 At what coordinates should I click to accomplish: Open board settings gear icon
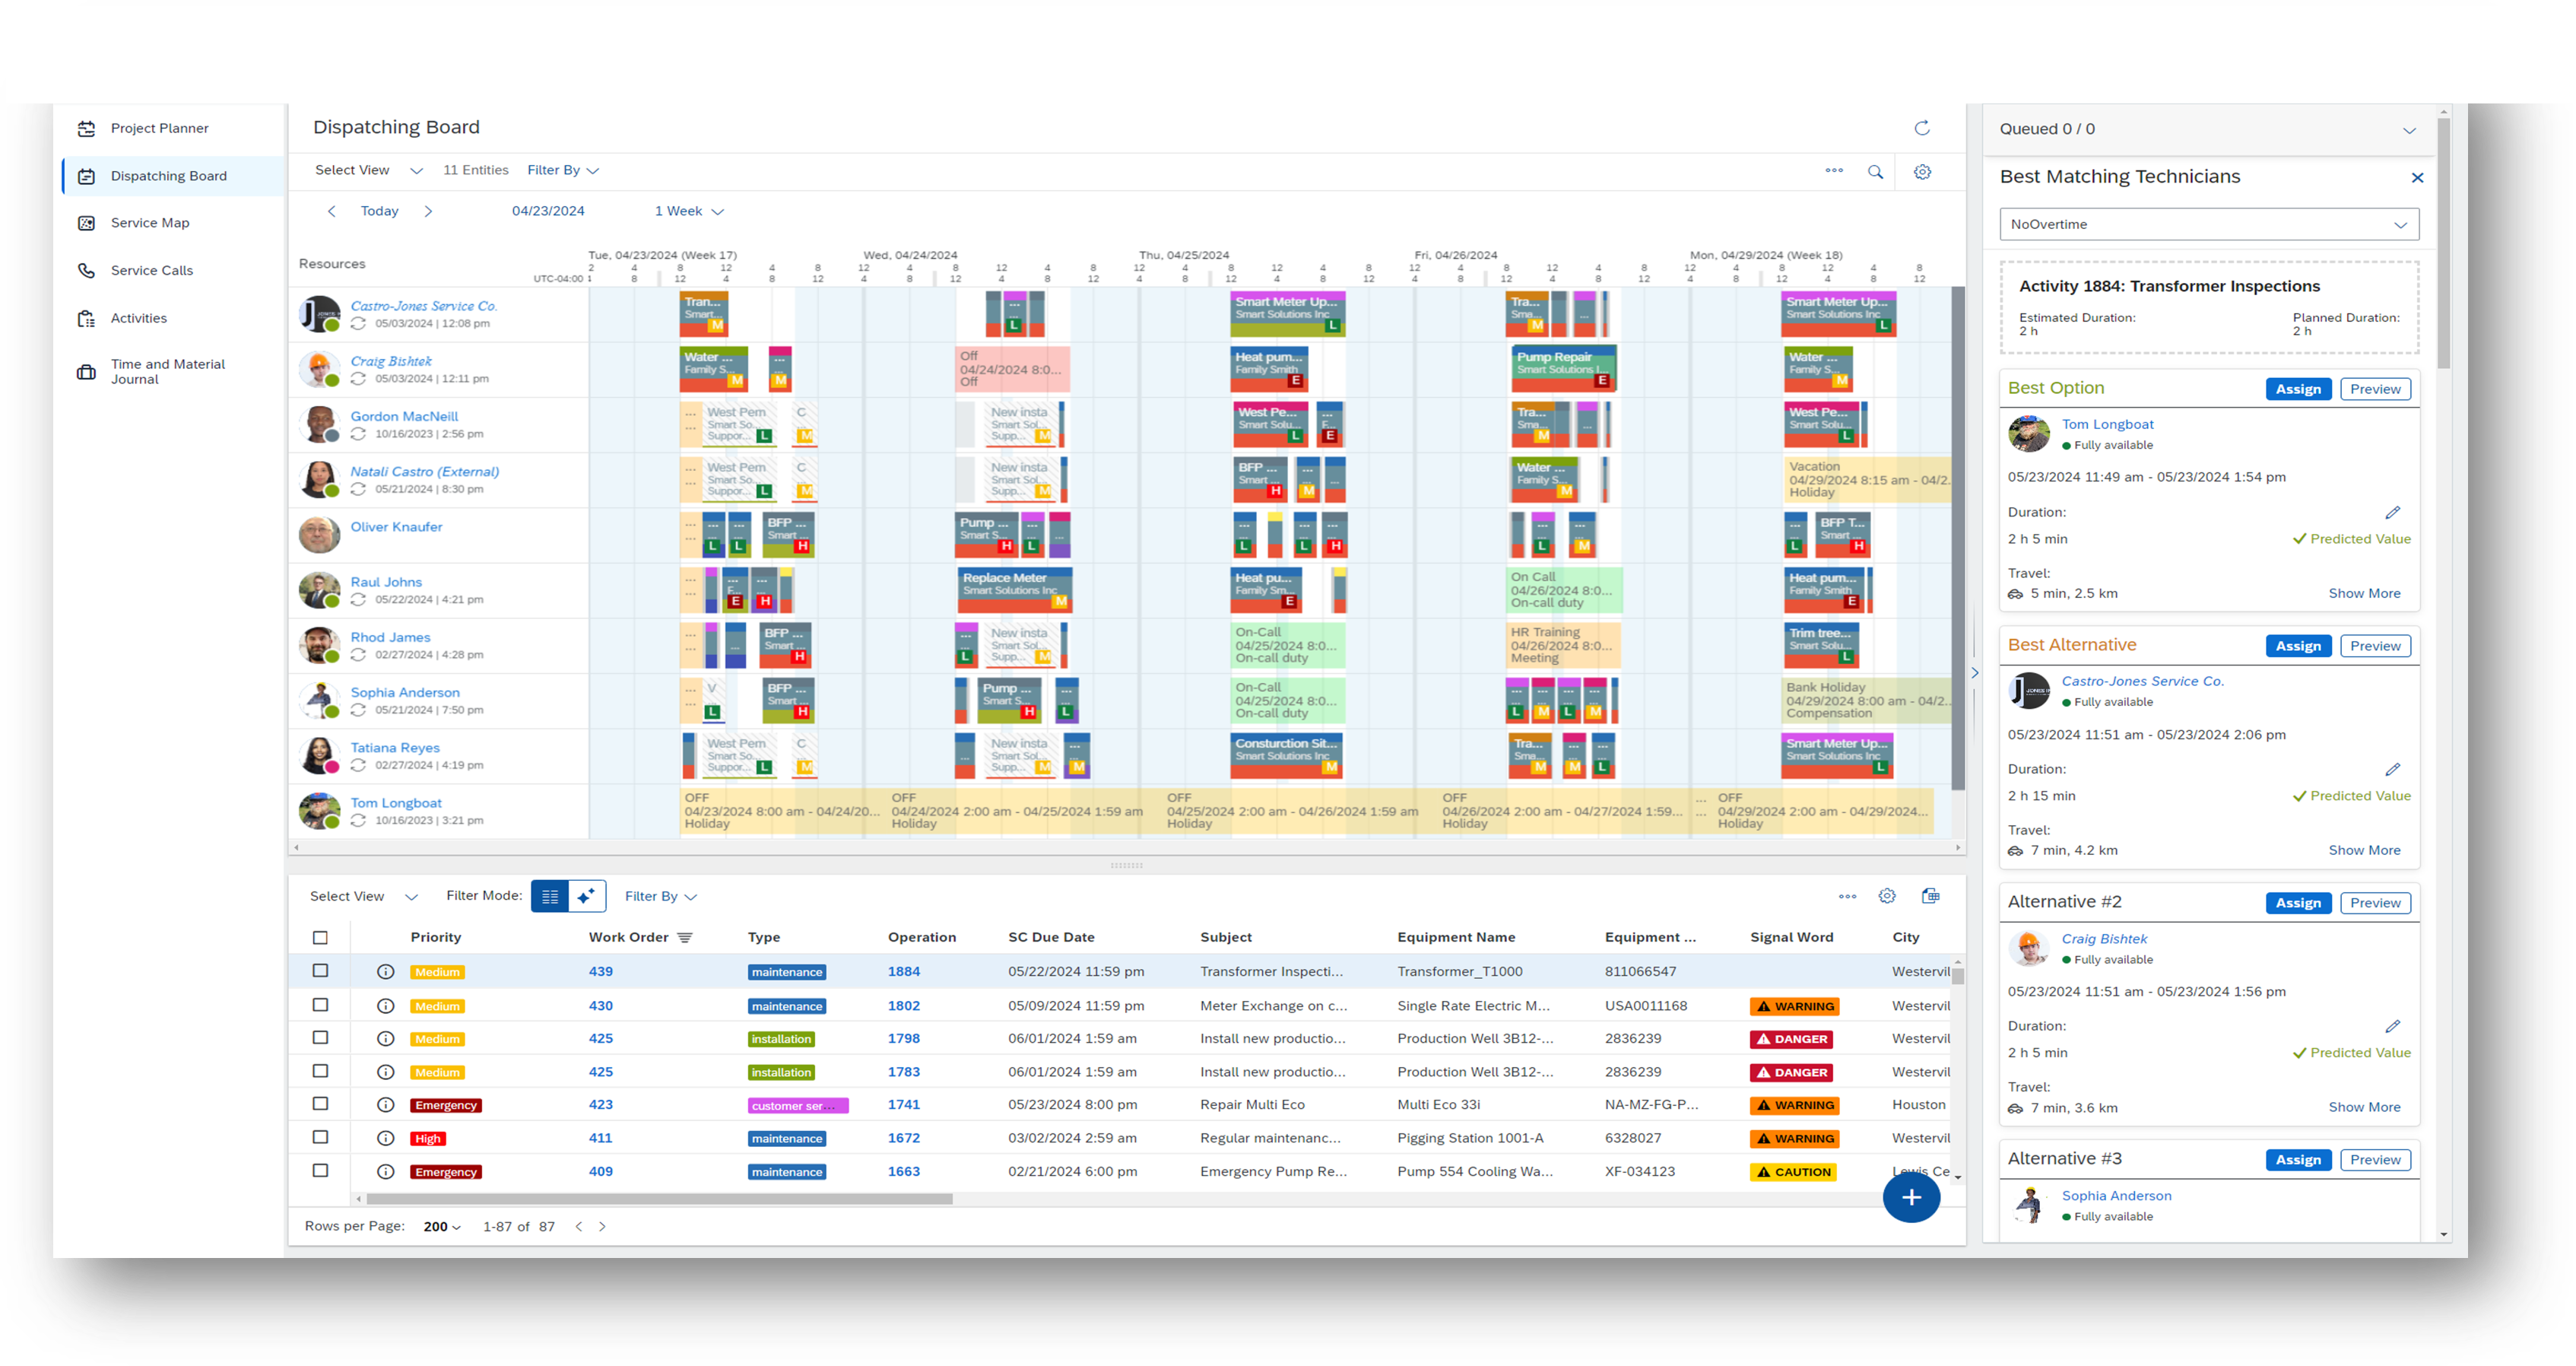click(1922, 172)
